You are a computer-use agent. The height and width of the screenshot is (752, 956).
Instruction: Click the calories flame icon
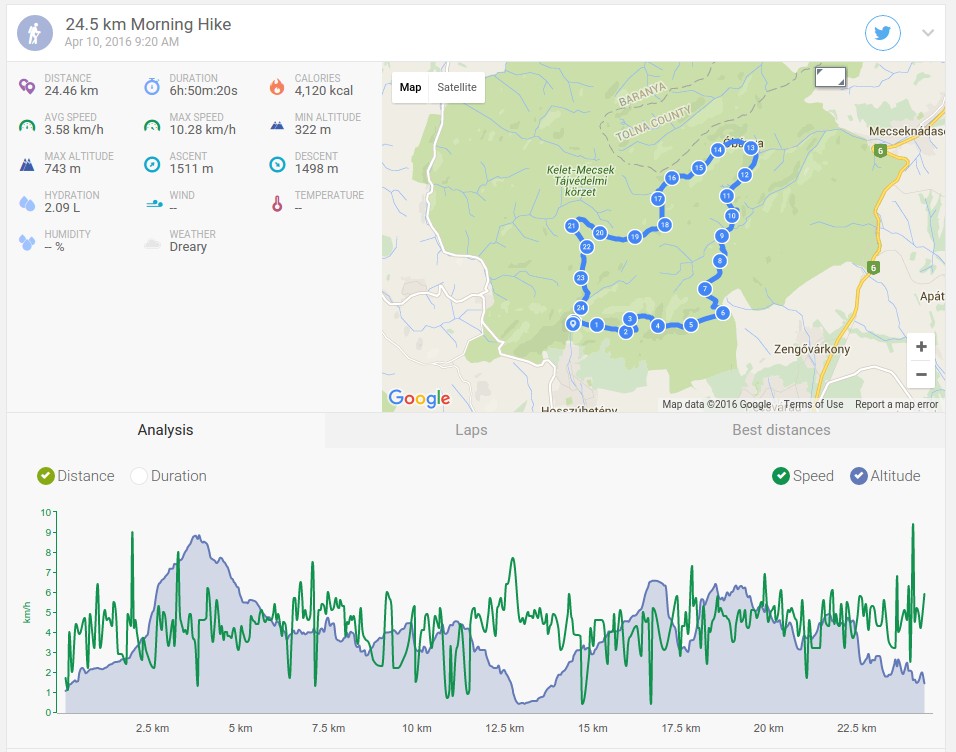277,87
